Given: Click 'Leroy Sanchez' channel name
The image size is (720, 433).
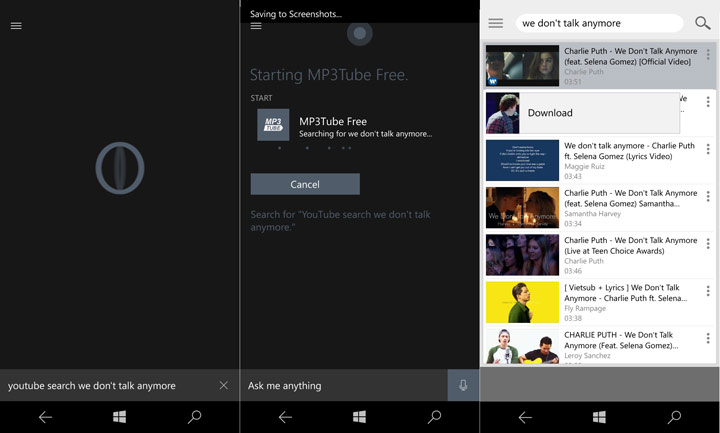Looking at the screenshot, I should coord(587,355).
